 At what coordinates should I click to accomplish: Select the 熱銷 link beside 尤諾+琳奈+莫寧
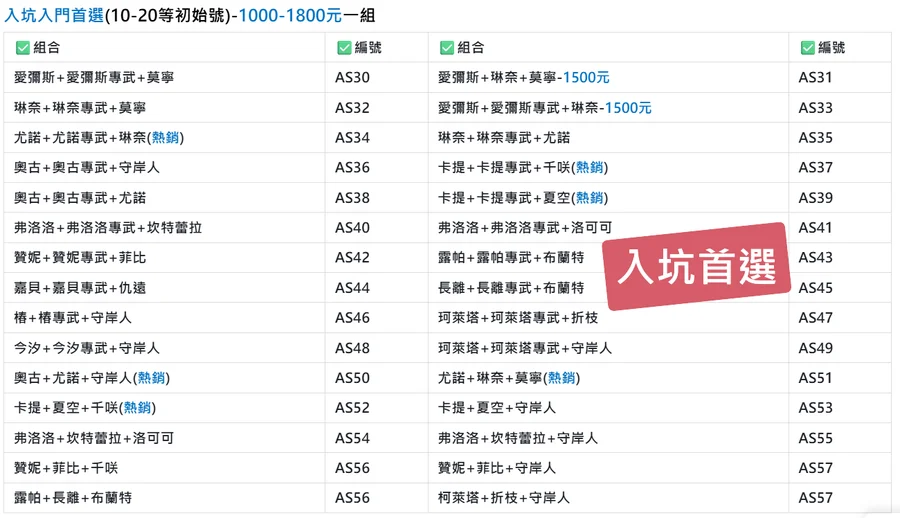tap(562, 378)
